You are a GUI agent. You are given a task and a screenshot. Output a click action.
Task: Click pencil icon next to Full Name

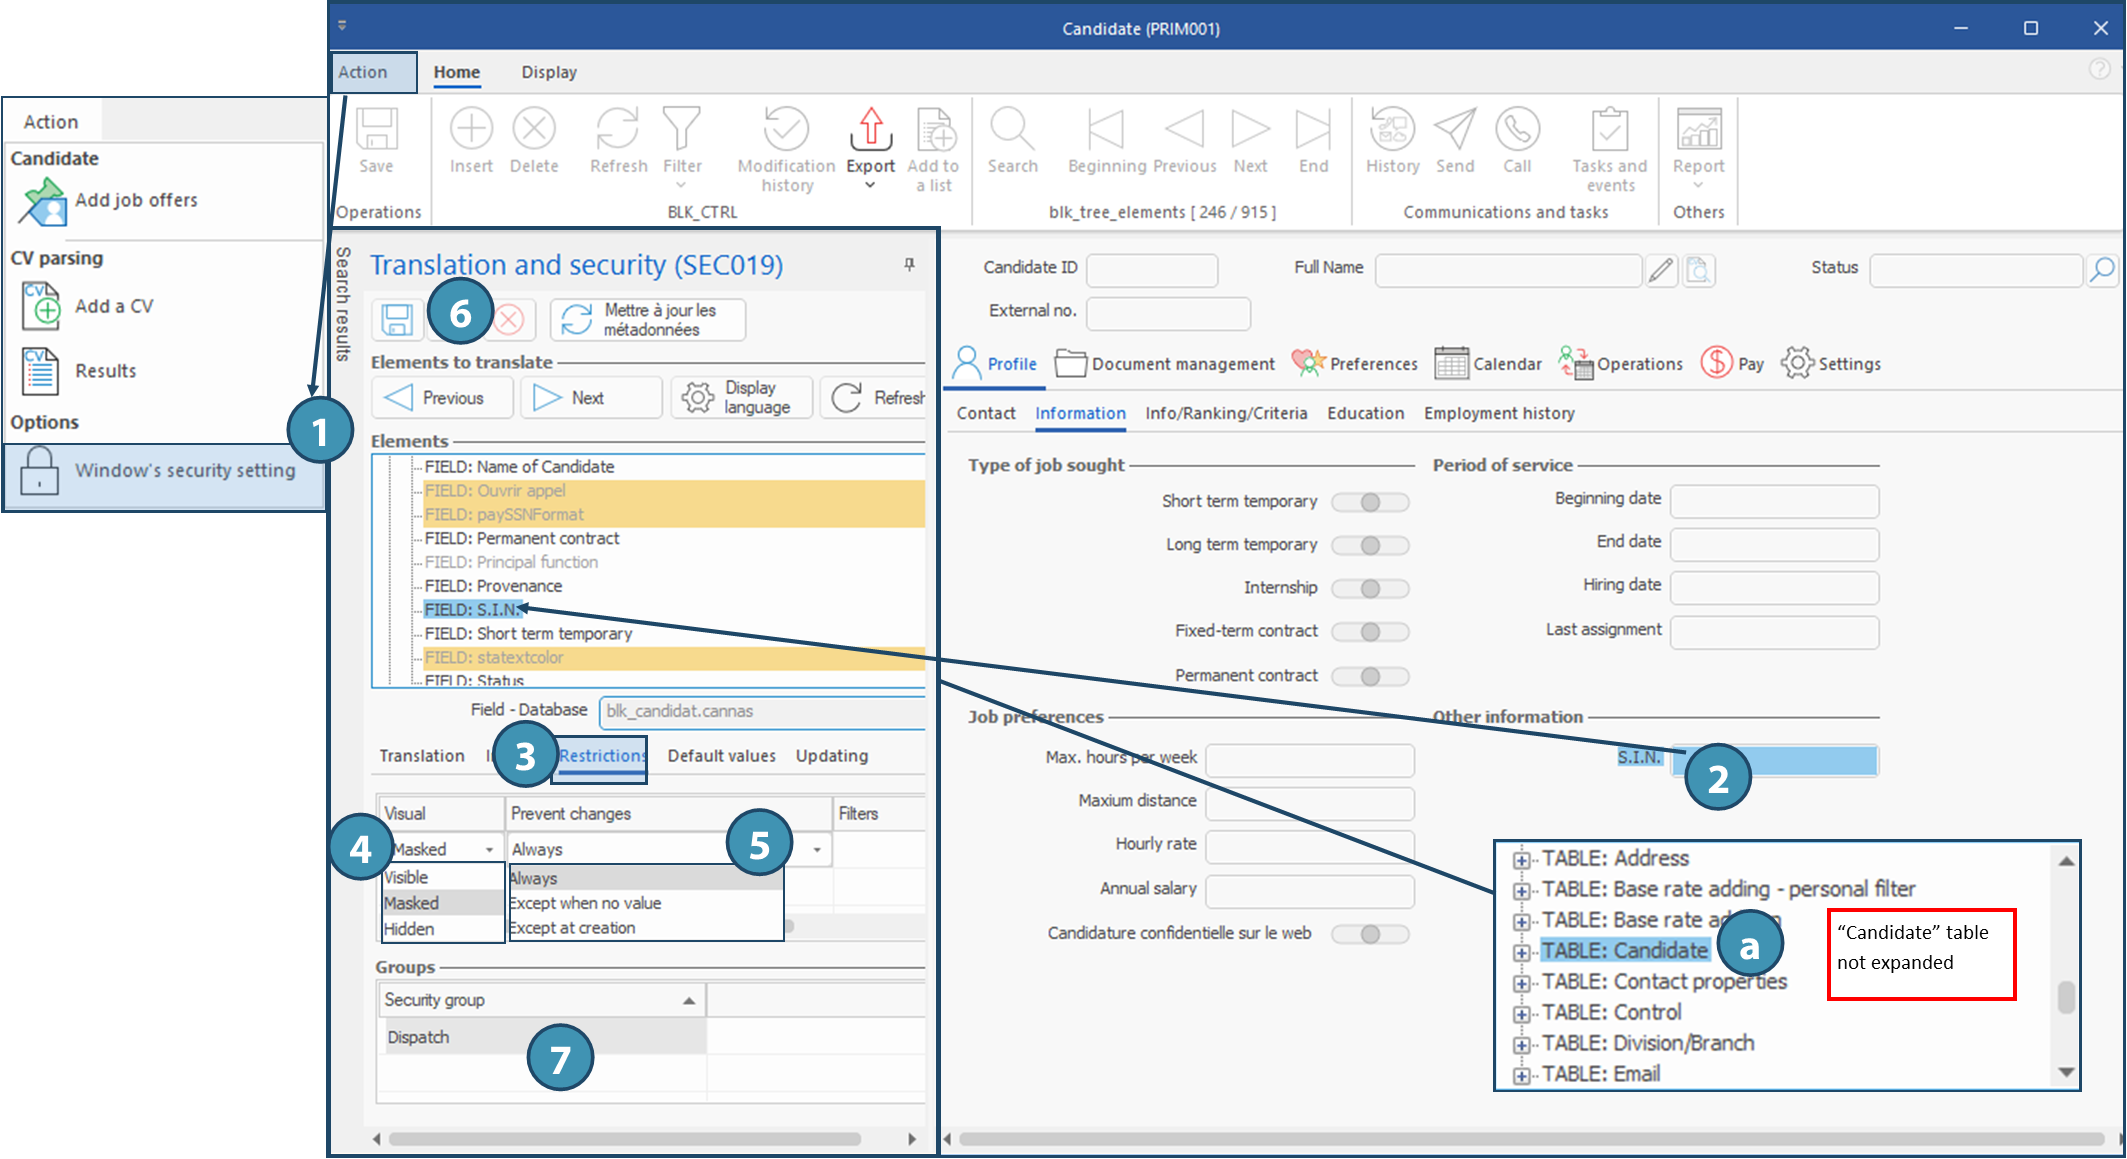click(1661, 270)
